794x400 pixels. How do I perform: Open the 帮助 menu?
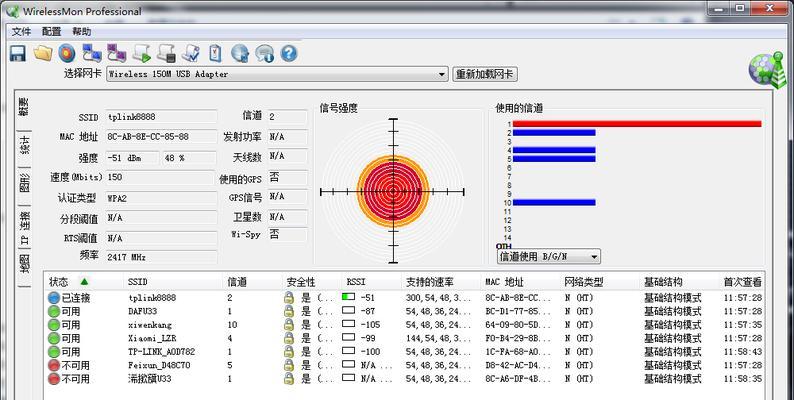[81, 31]
